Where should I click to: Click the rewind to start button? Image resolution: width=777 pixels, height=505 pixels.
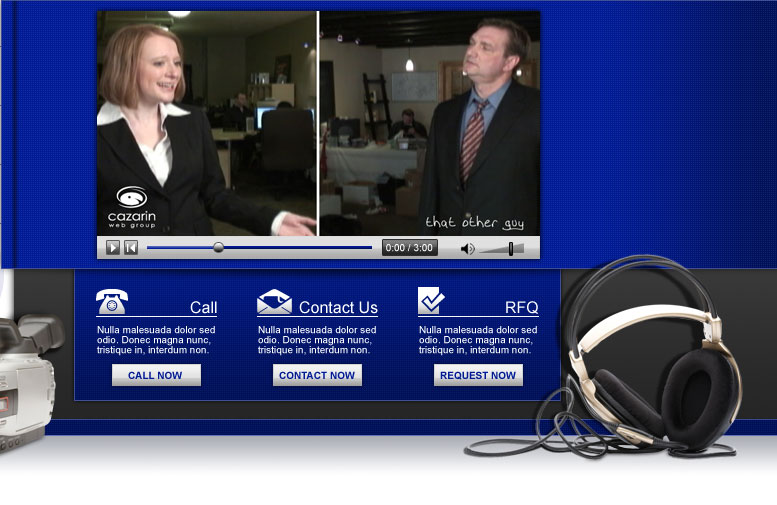pyautogui.click(x=130, y=248)
